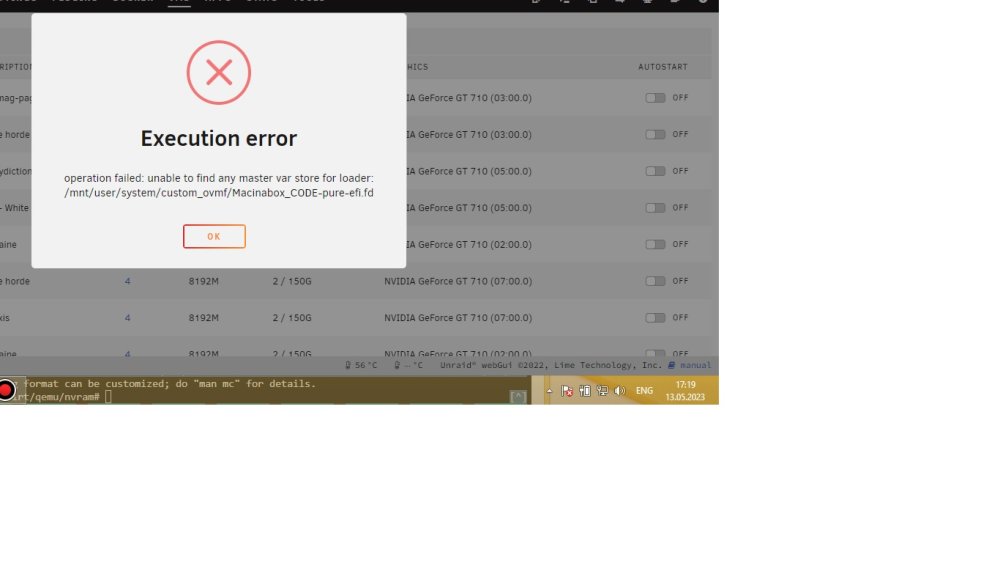Toggle autostart for the ydiction VM row
The image size is (1000, 563).
pyautogui.click(x=655, y=171)
